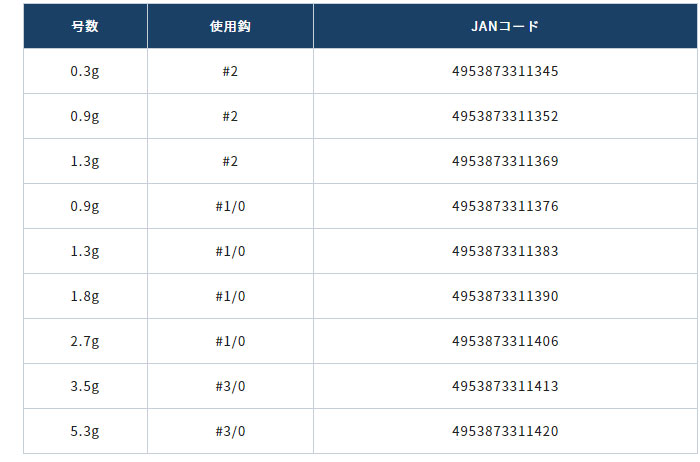700x462 pixels.
Task: Select JAN code 4953873311383
Action: tap(505, 251)
